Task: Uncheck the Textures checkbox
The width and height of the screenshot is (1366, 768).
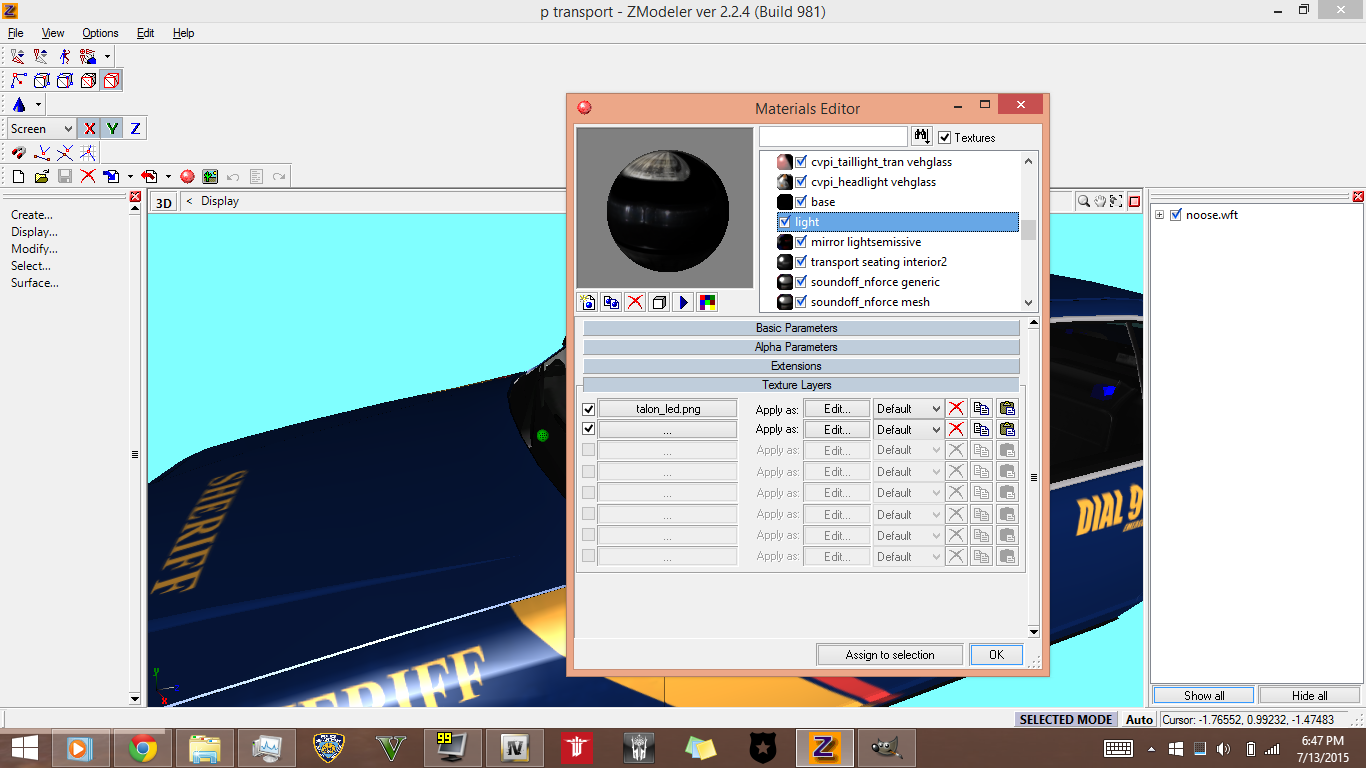Action: [945, 138]
